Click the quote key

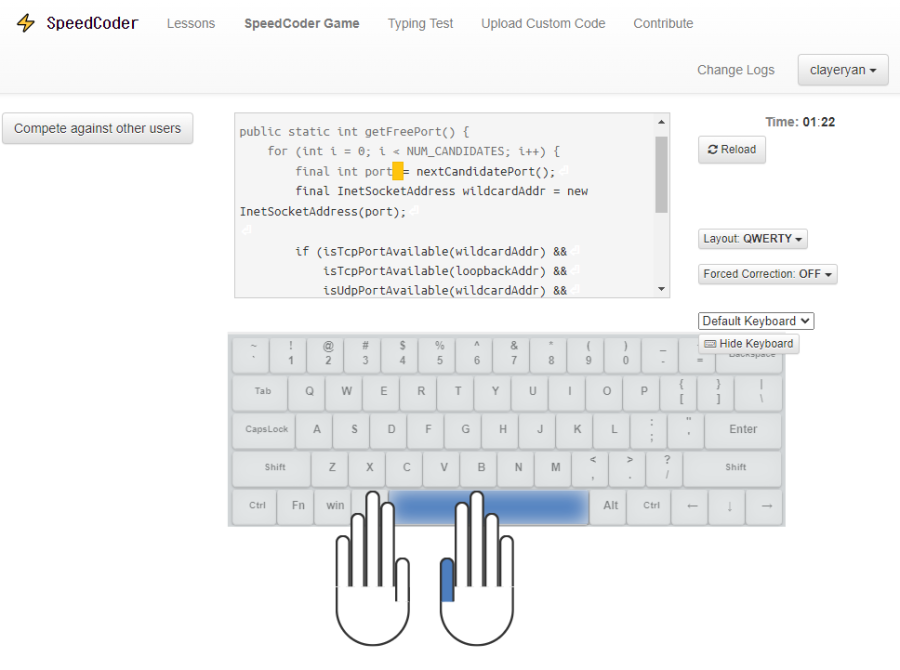pos(686,429)
